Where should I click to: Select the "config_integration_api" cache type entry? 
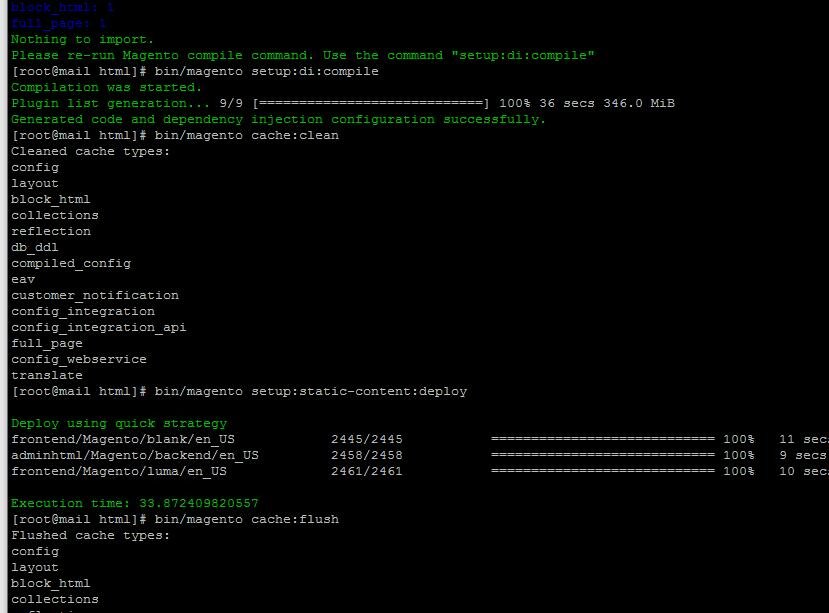point(98,327)
